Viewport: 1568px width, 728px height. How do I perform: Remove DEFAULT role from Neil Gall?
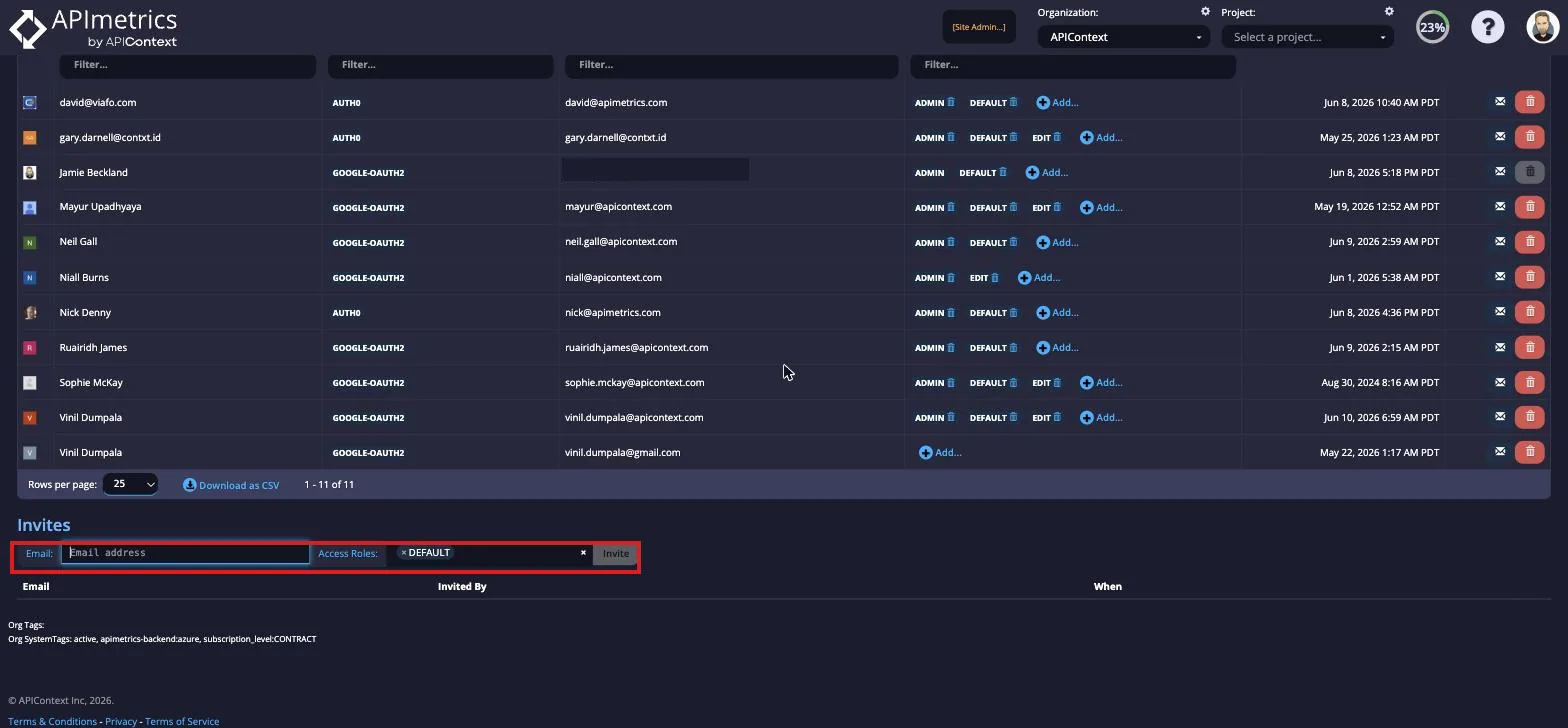[1013, 242]
